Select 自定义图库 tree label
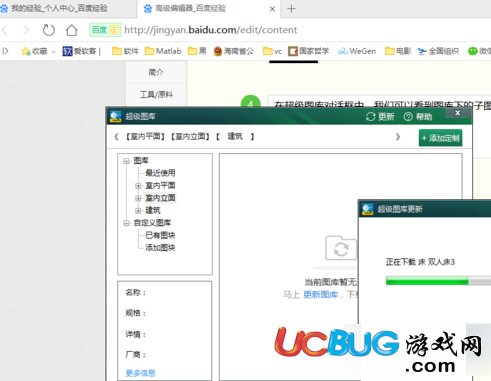 tap(152, 223)
